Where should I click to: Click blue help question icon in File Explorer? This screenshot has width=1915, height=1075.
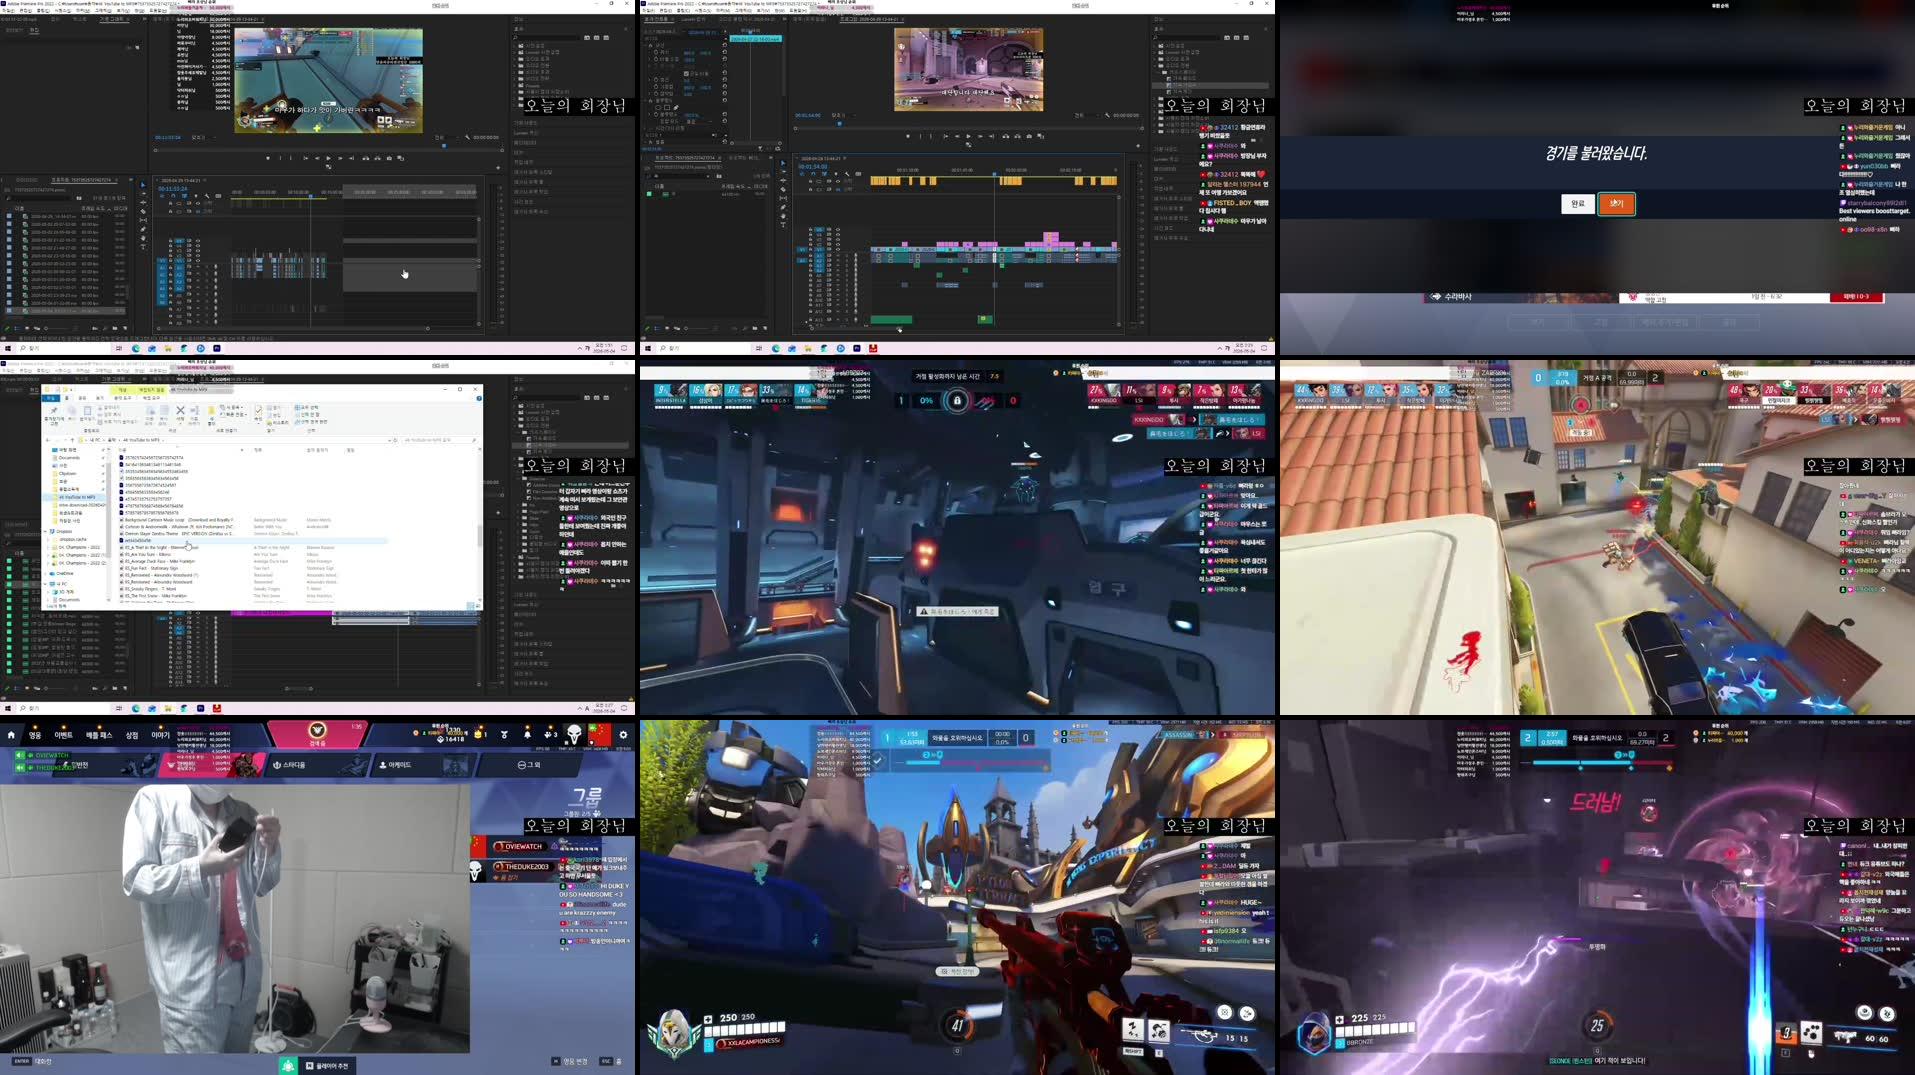pyautogui.click(x=478, y=398)
